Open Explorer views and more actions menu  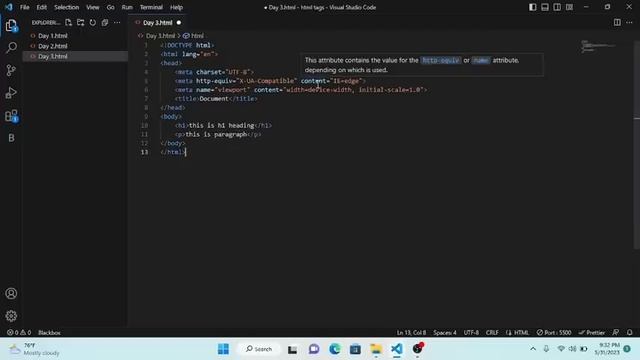117,22
